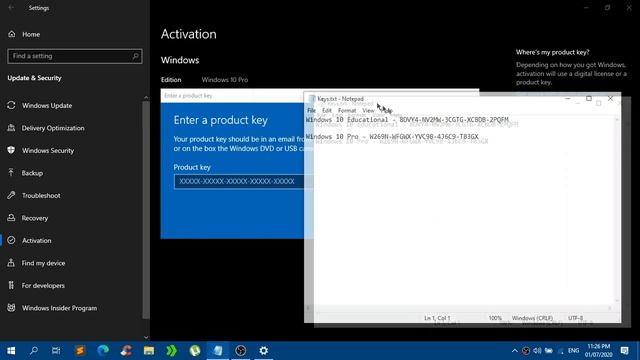Open Task View from taskbar

(x=56, y=351)
